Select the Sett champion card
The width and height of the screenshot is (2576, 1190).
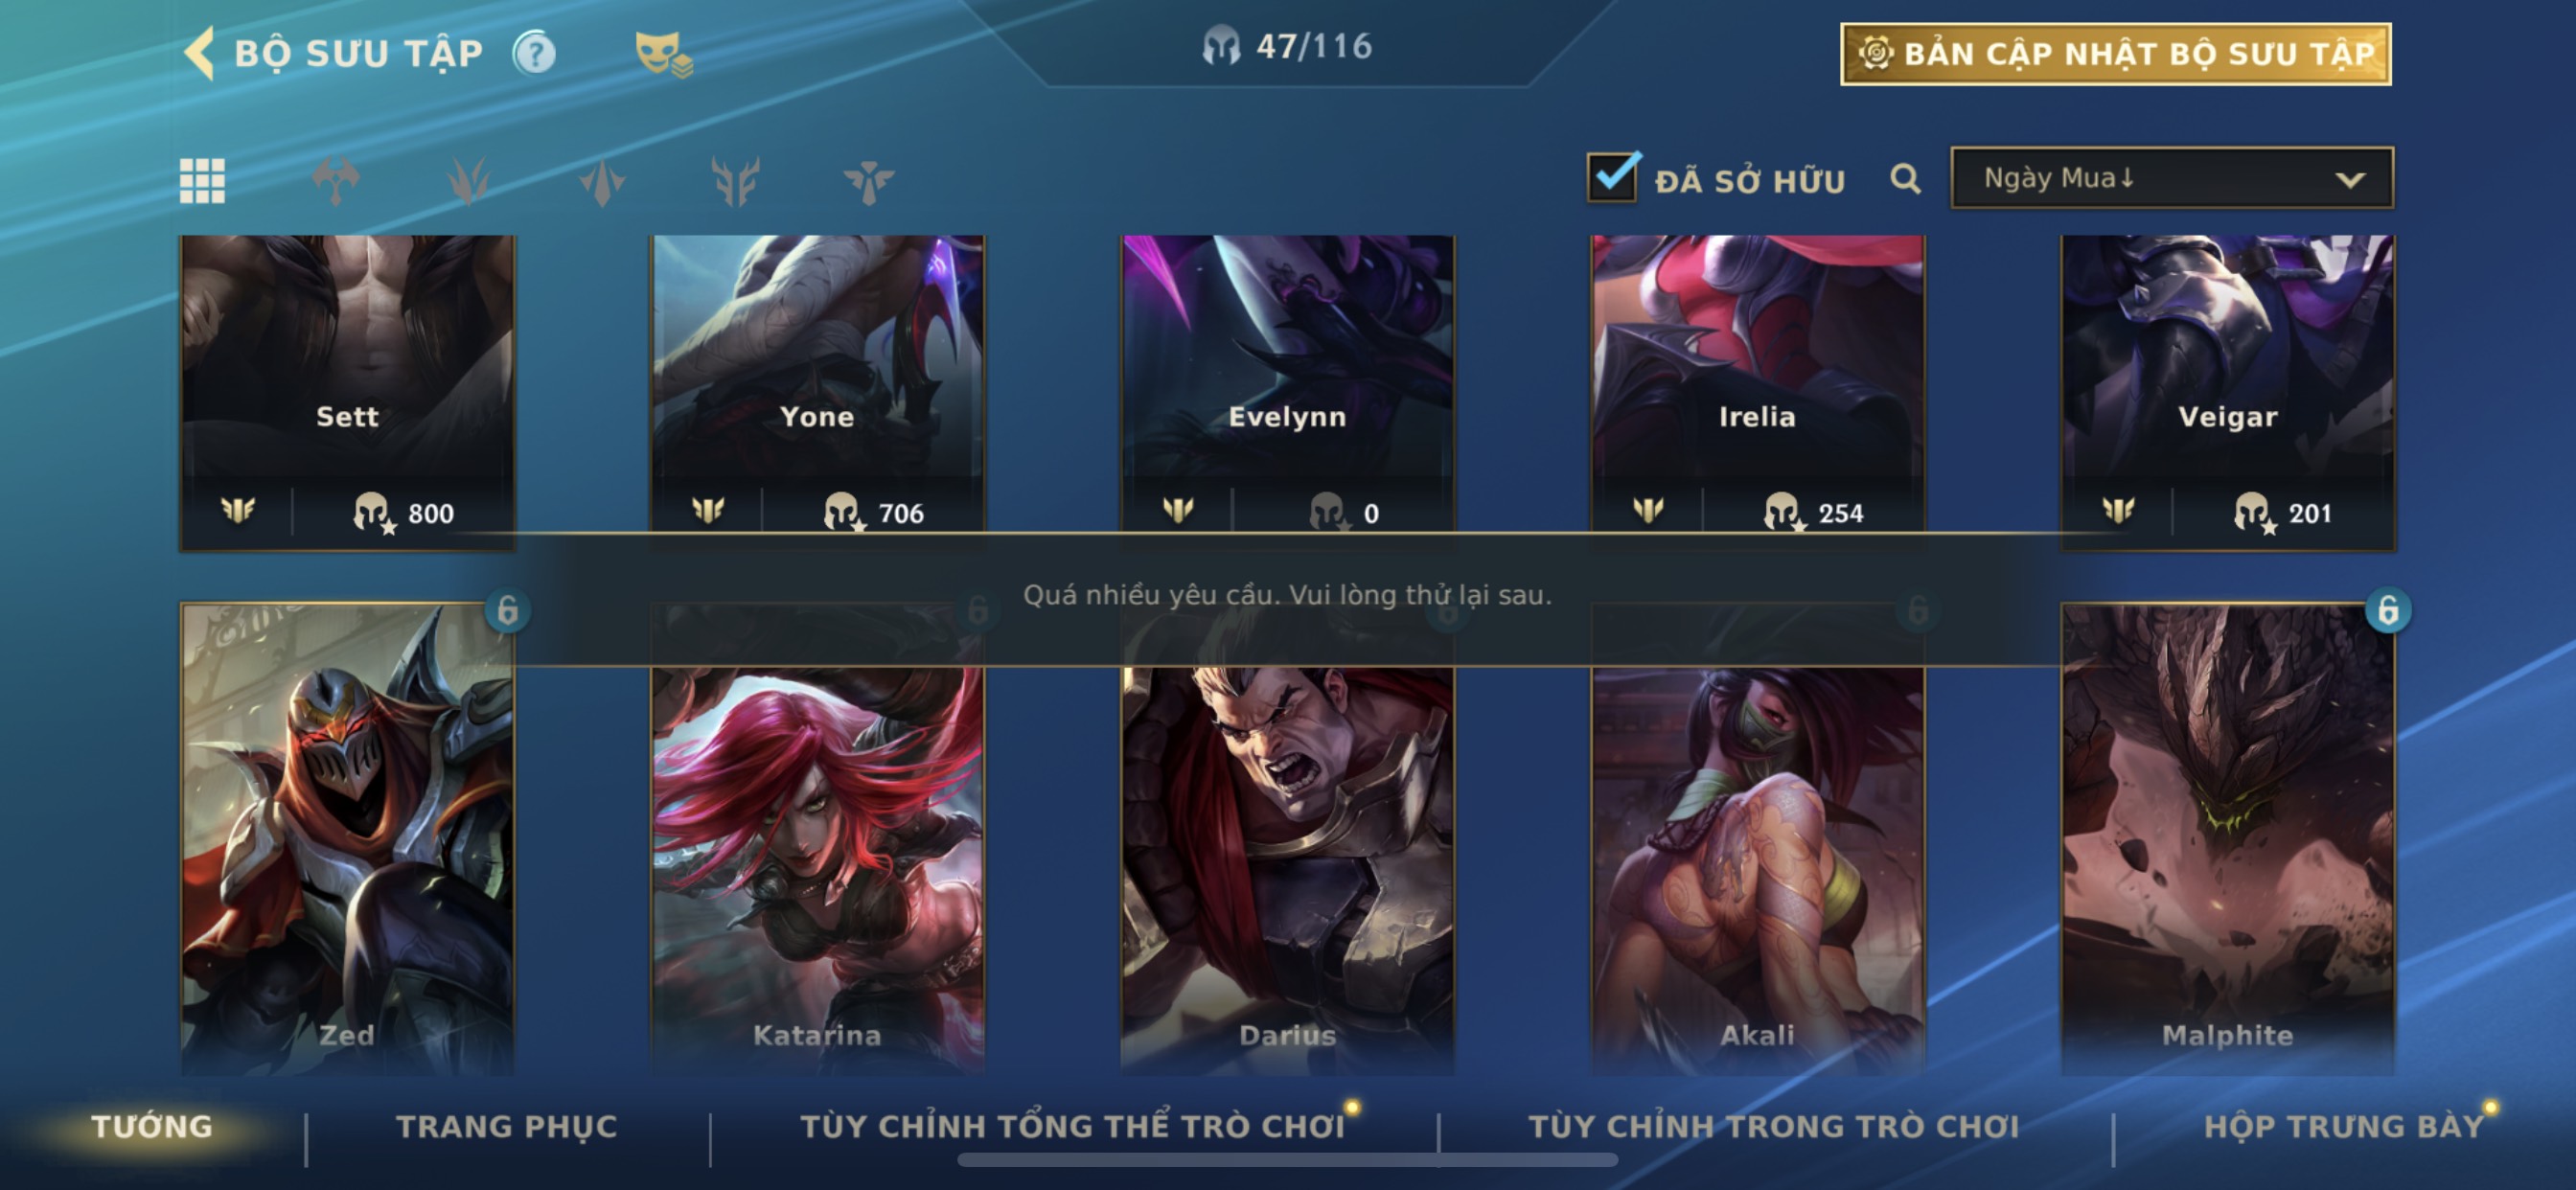tap(347, 393)
